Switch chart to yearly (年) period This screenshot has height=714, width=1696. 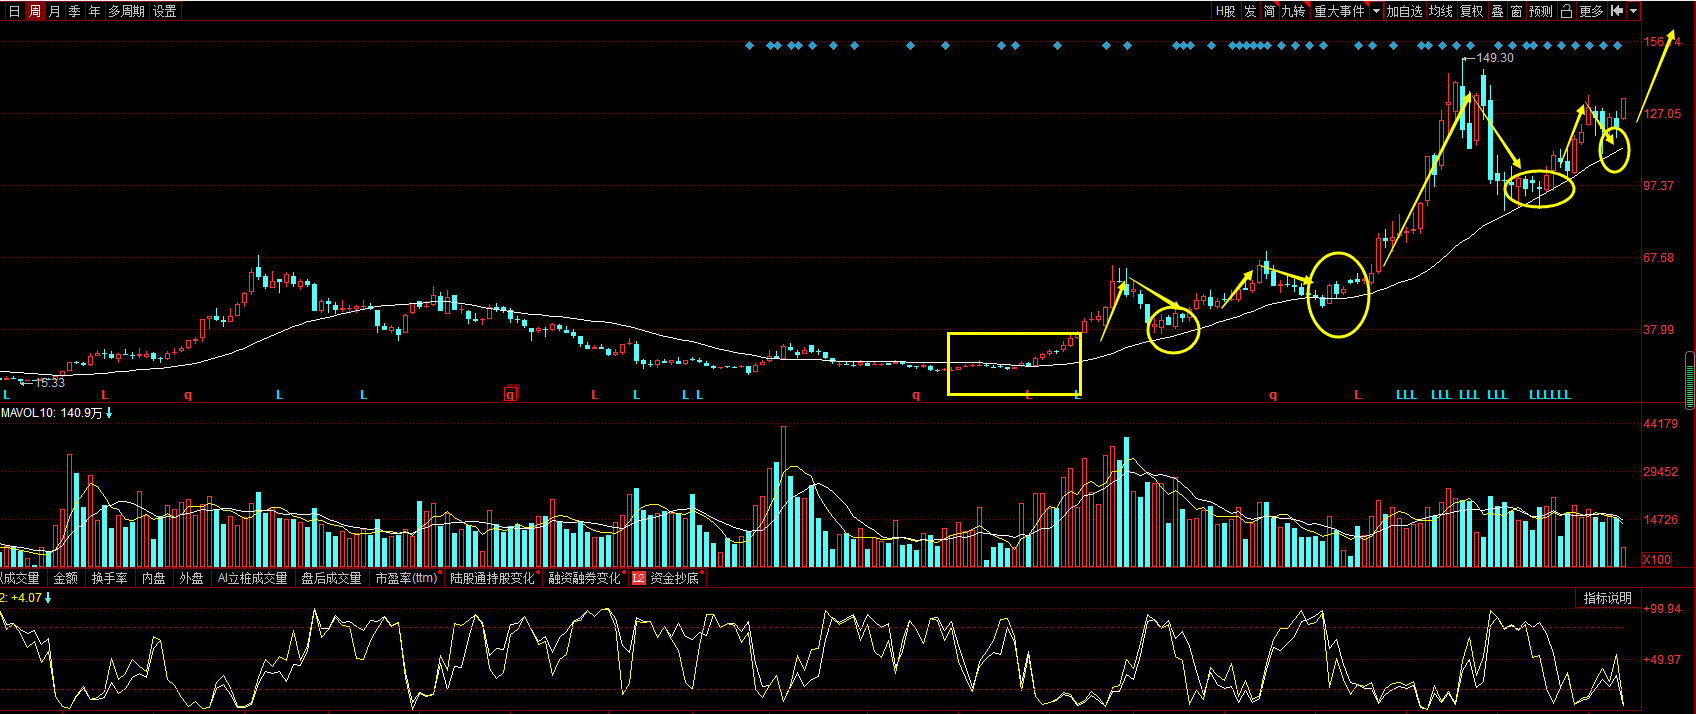[x=94, y=11]
